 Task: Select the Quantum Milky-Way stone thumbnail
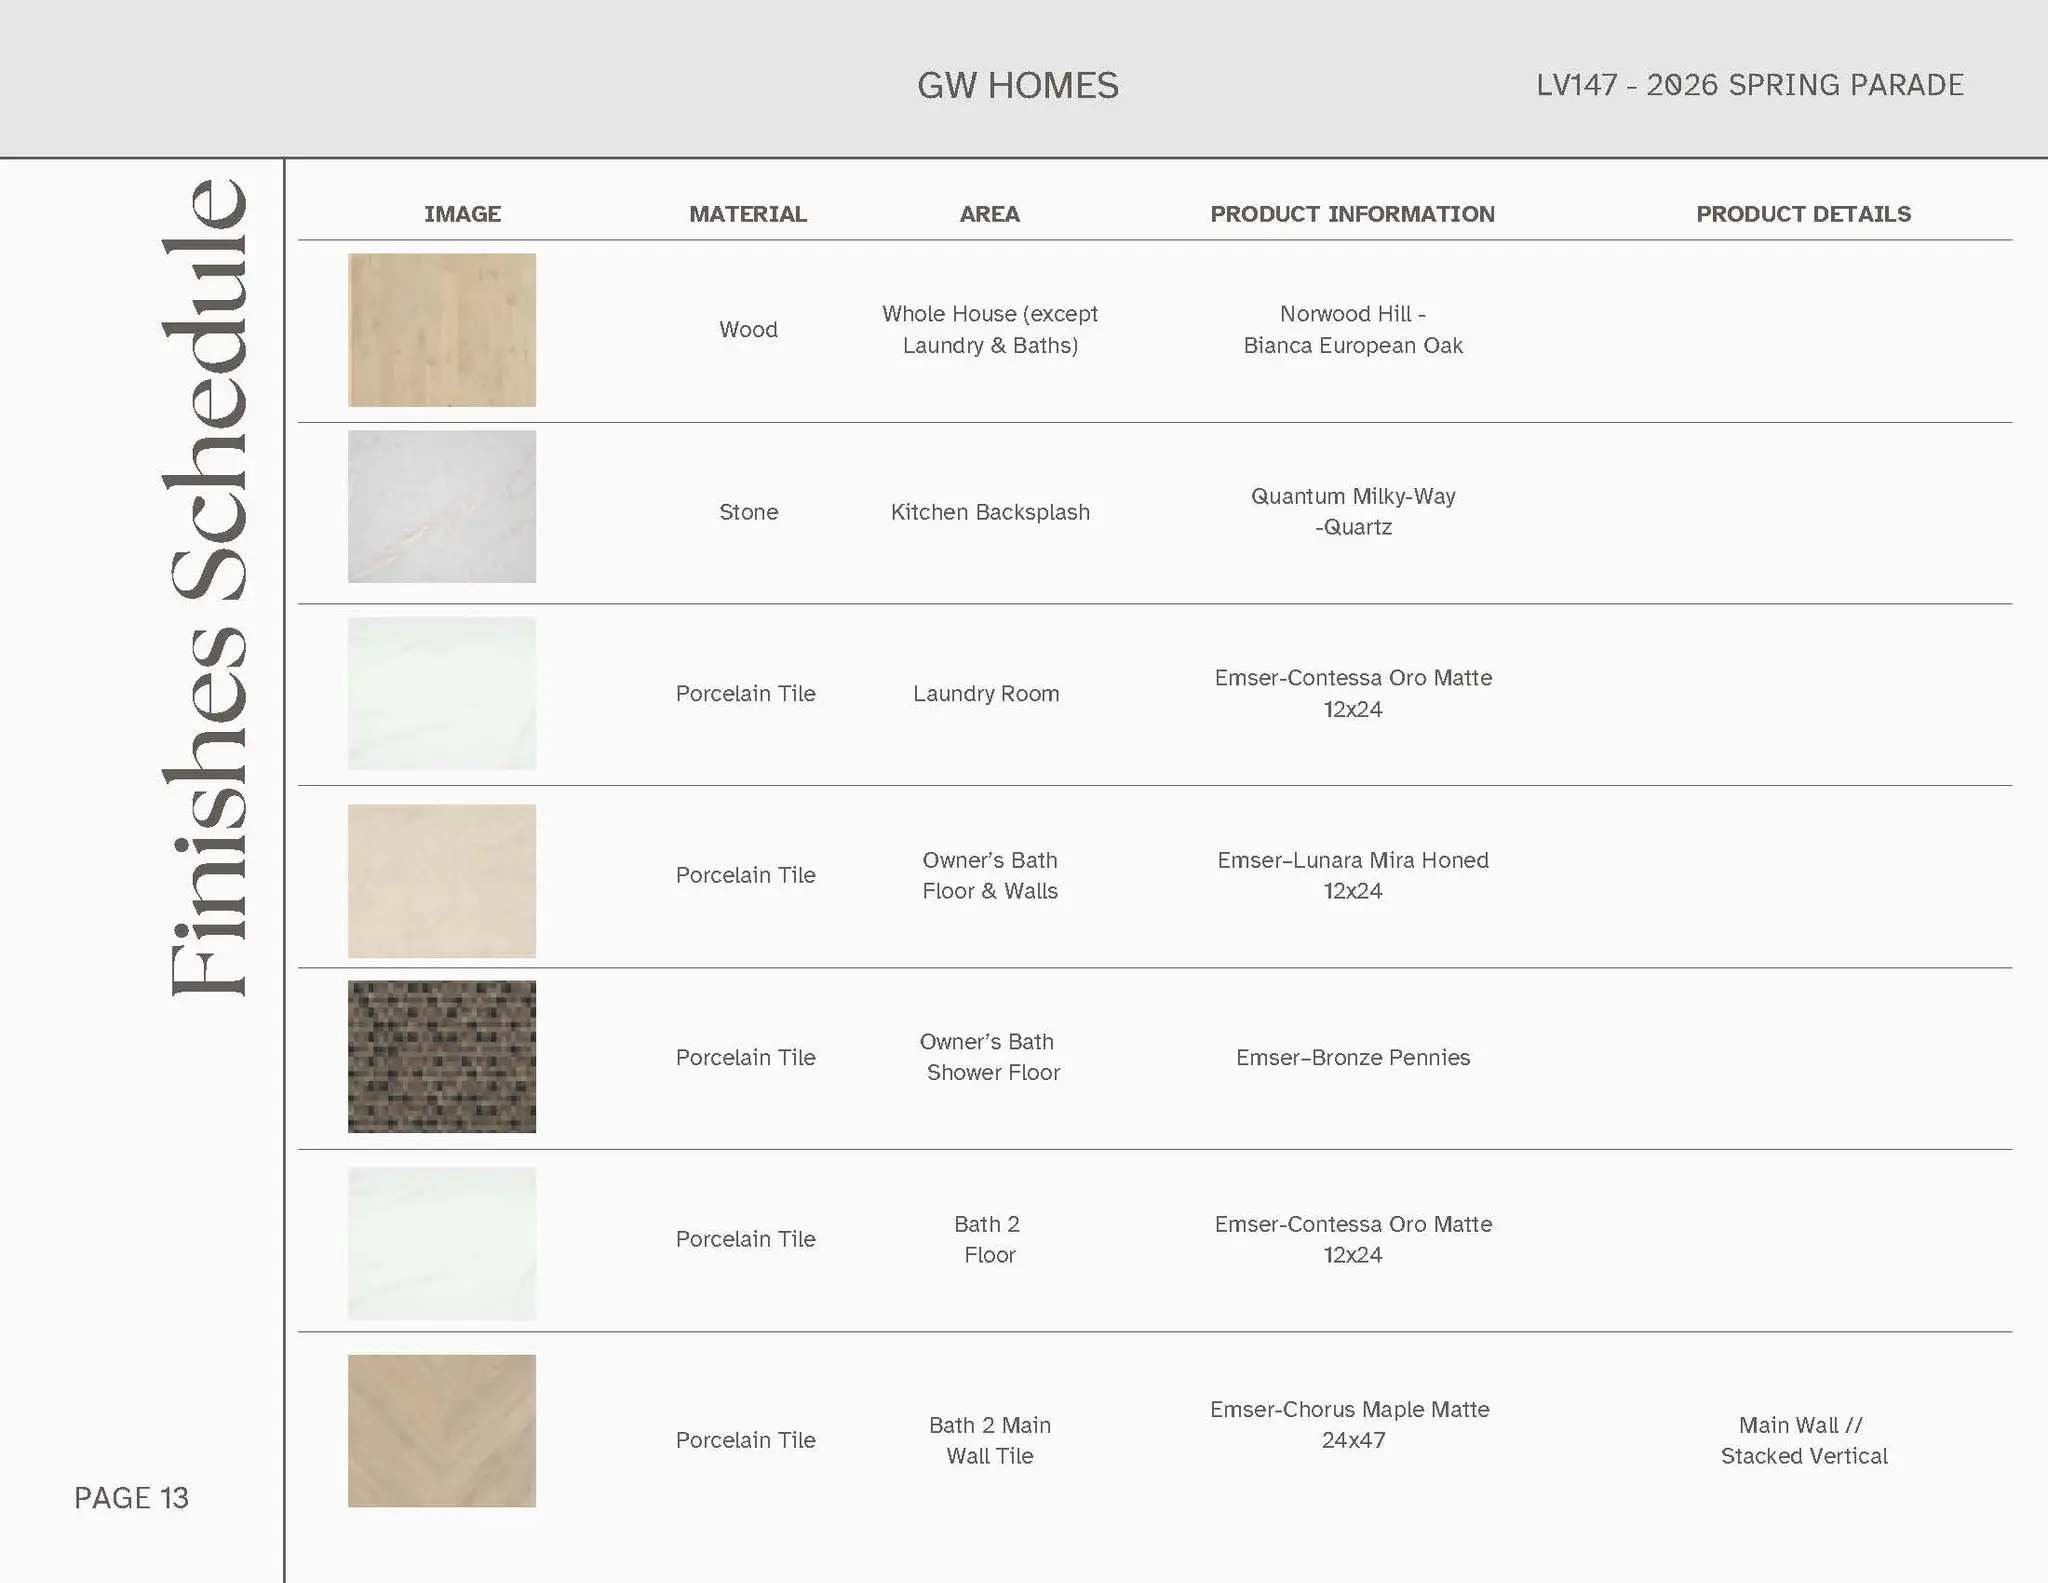pyautogui.click(x=441, y=506)
